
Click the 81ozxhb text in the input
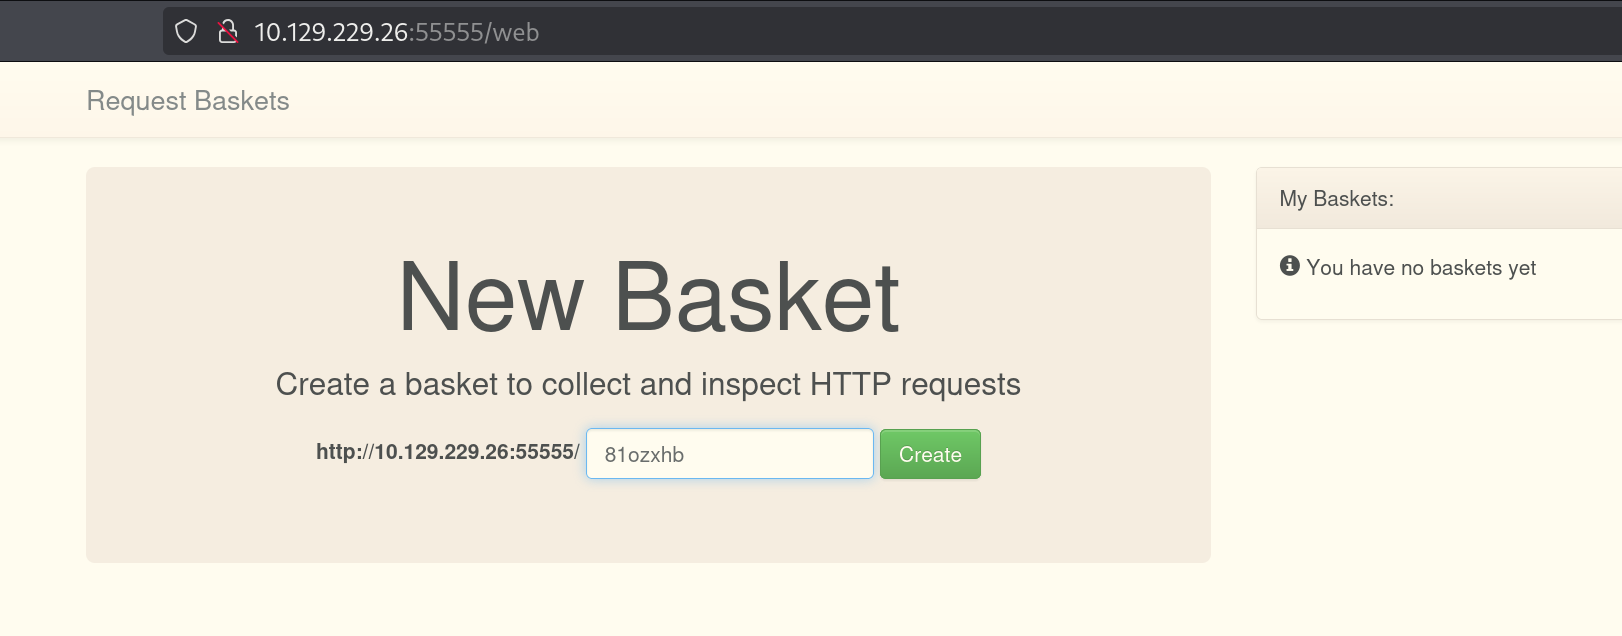click(644, 455)
